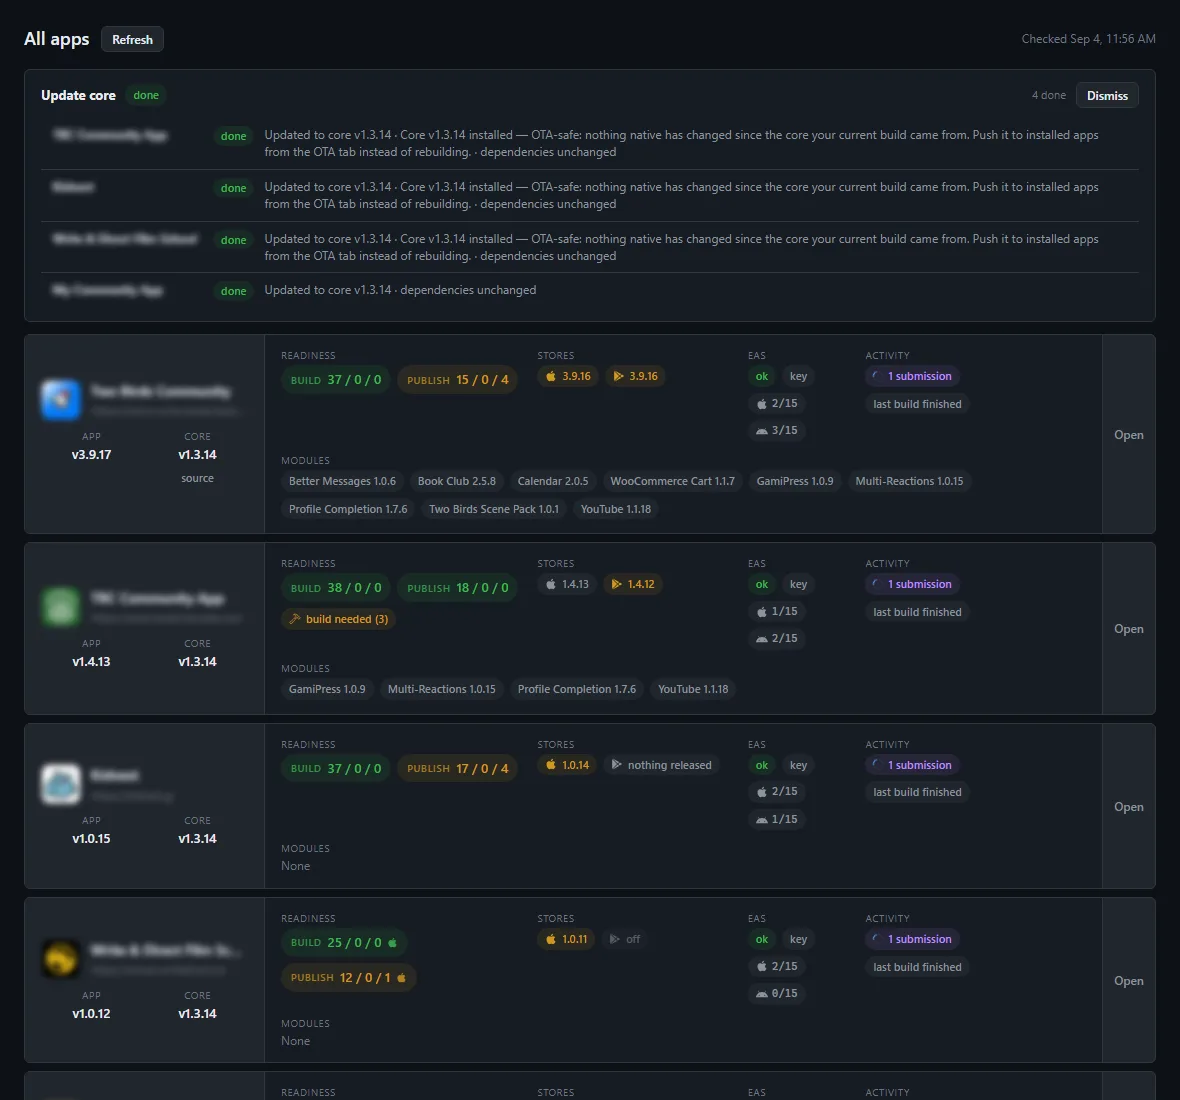This screenshot has height=1100, width=1180.
Task: Click the '4 done' counter near Dismiss
Action: point(1049,96)
